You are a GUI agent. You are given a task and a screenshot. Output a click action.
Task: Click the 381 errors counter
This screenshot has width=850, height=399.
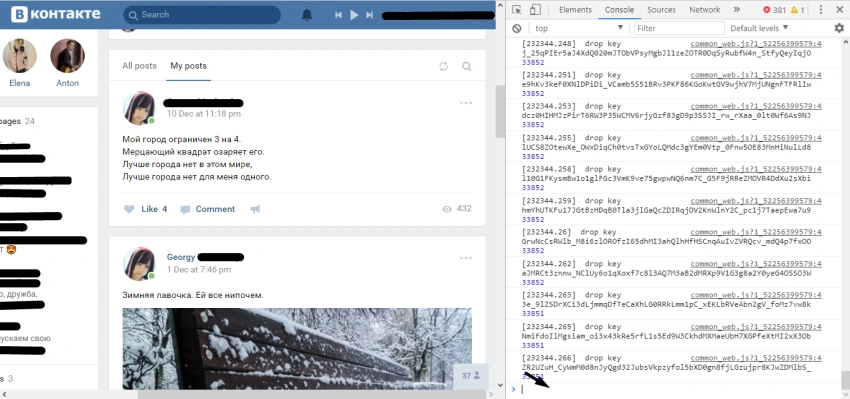pyautogui.click(x=774, y=10)
